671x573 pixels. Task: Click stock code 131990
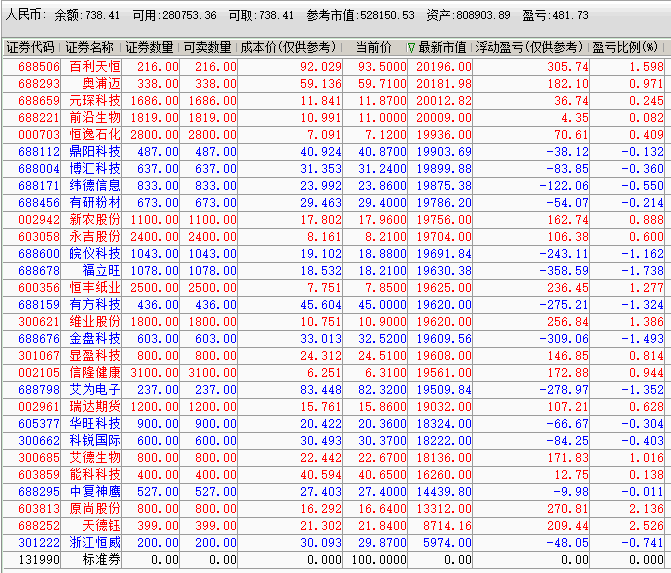tap(39, 560)
